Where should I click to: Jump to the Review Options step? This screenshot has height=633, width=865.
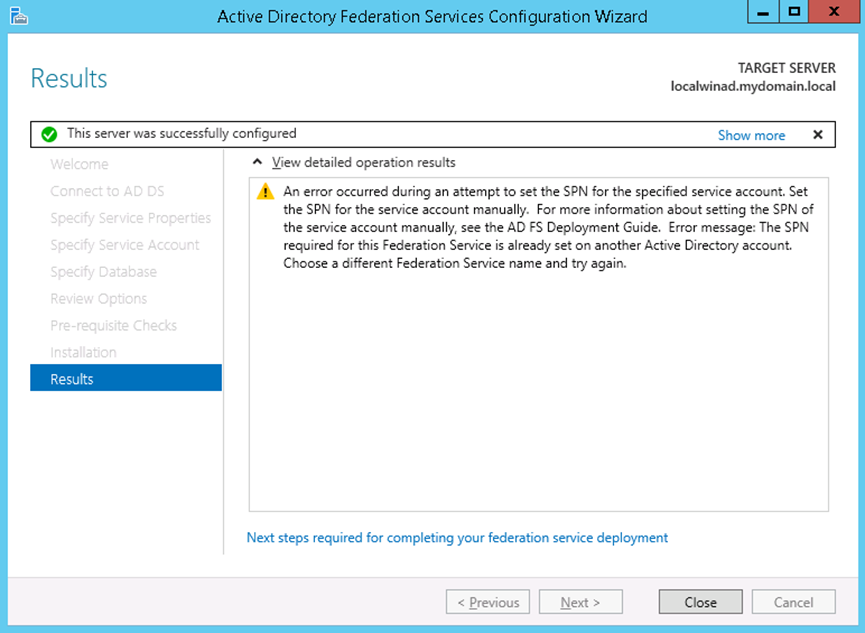point(99,299)
